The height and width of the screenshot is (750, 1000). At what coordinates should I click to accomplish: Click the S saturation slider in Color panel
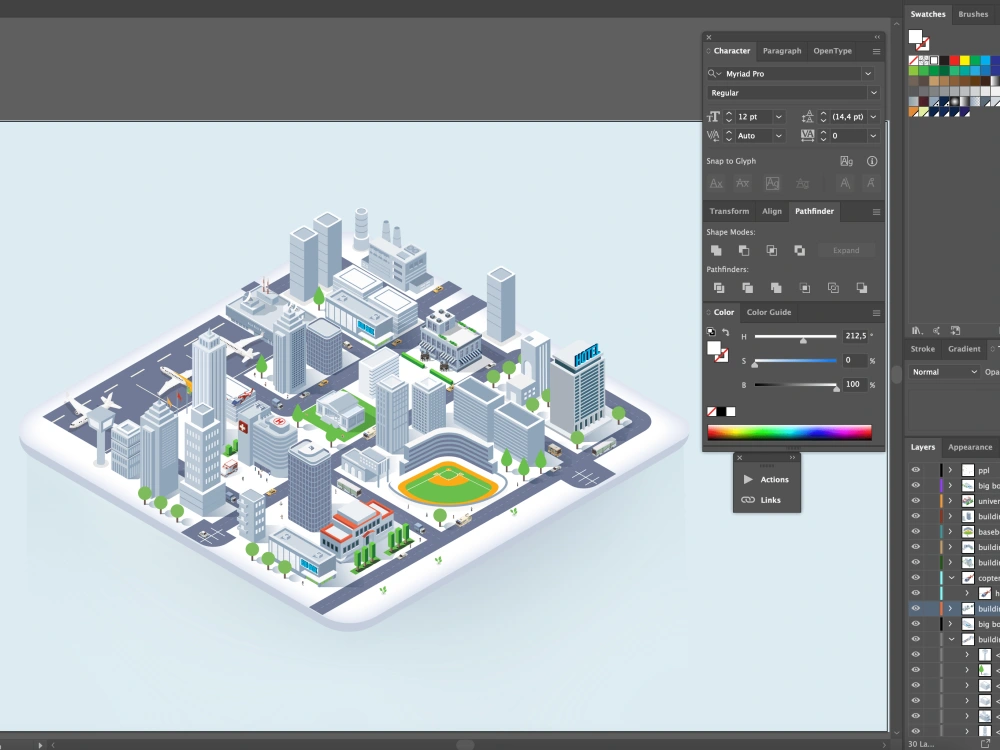[795, 361]
